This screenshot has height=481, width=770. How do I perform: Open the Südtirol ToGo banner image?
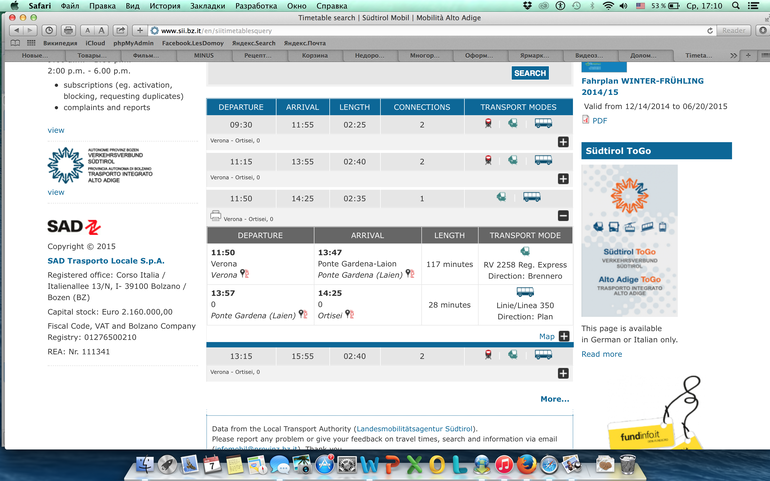tap(630, 241)
